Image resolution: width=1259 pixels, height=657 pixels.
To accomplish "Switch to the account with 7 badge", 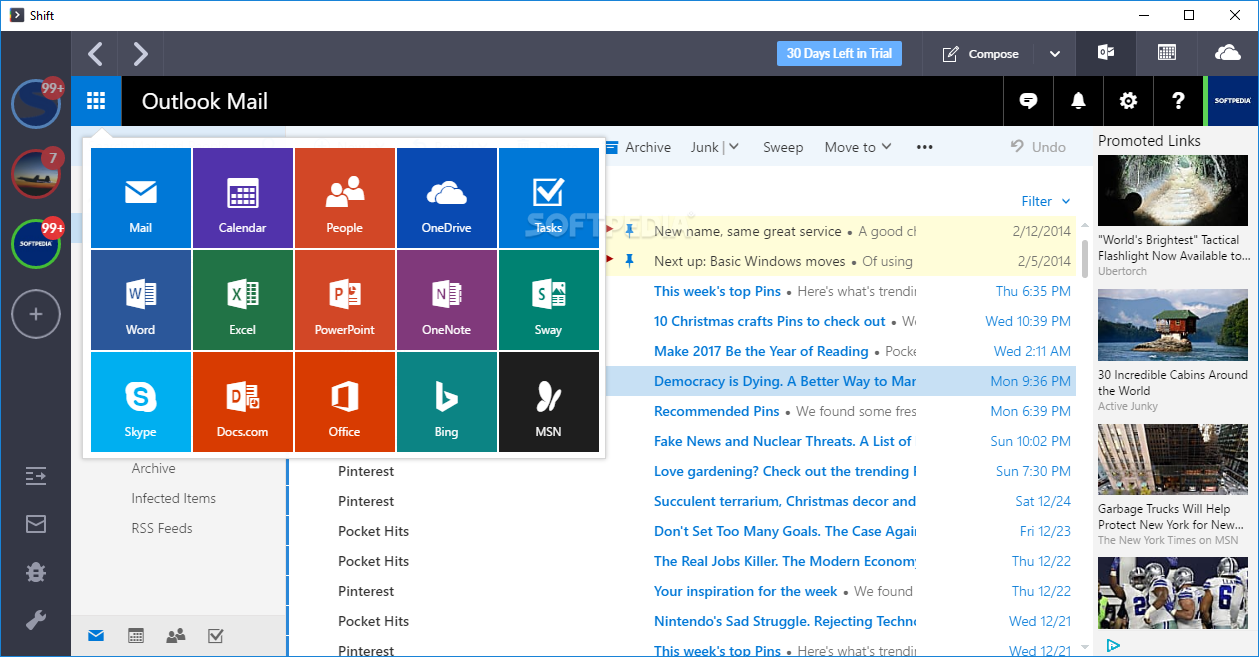I will coord(36,174).
